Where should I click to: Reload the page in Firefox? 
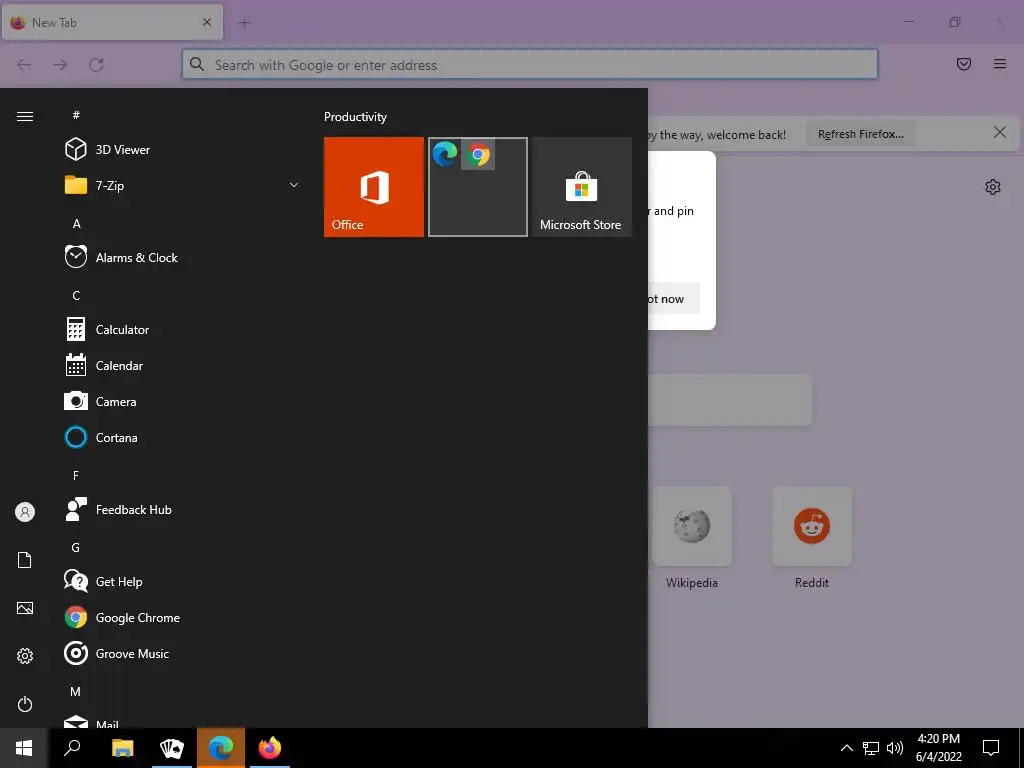click(x=97, y=65)
